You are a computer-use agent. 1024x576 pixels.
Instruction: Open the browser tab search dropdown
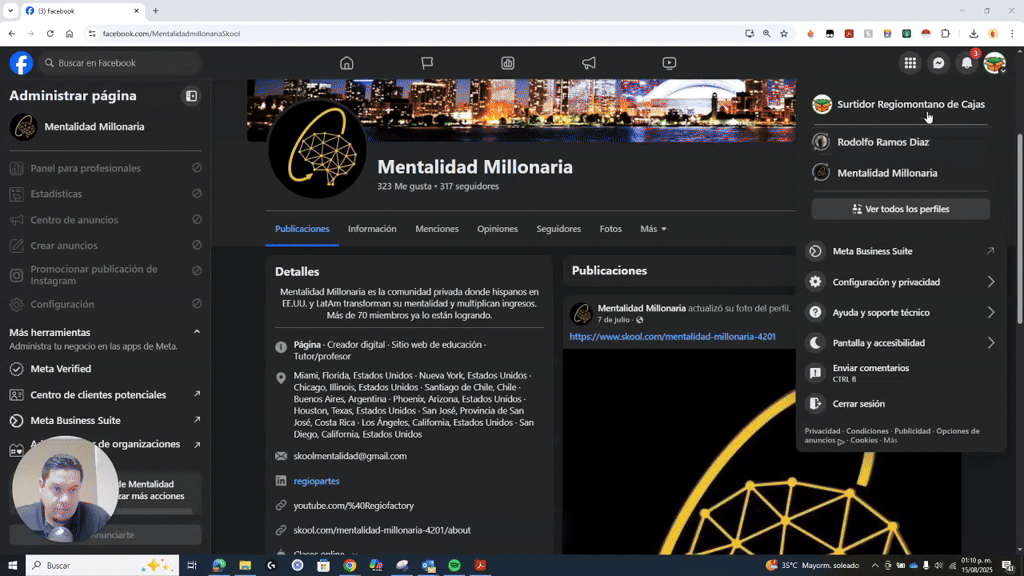click(x=10, y=10)
